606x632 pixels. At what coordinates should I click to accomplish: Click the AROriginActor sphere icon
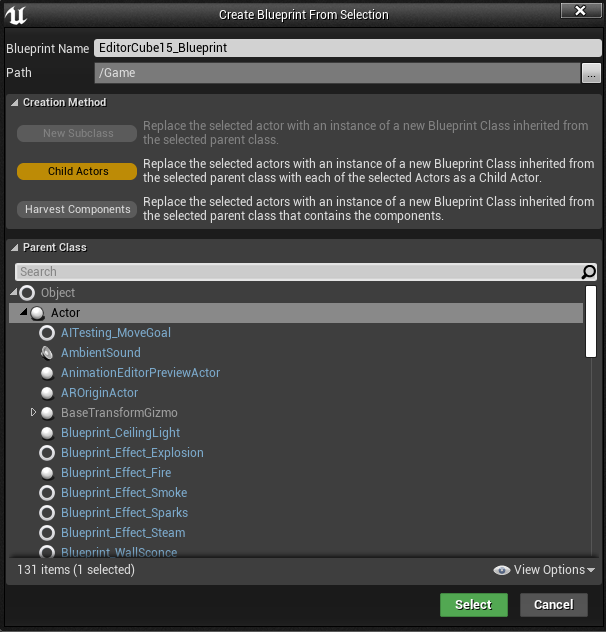(x=47, y=393)
